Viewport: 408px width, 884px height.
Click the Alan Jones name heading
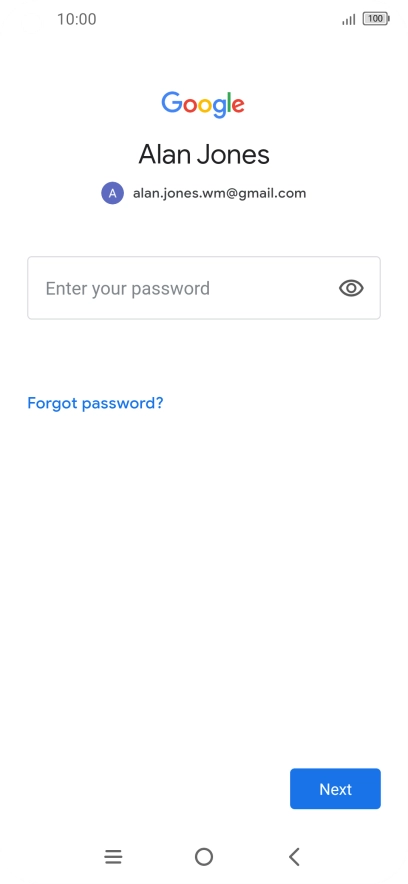coord(204,154)
